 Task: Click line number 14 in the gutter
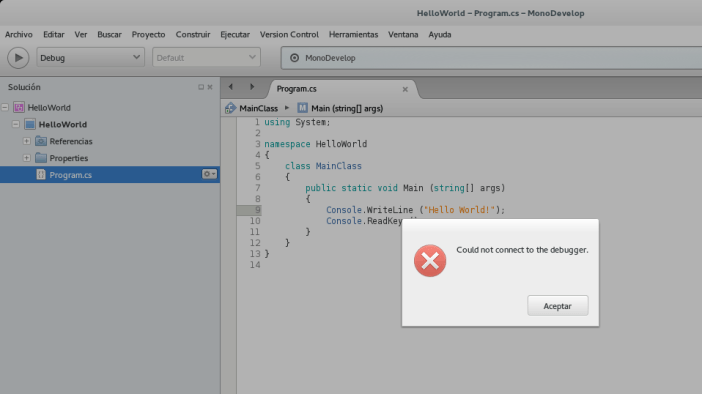255,265
